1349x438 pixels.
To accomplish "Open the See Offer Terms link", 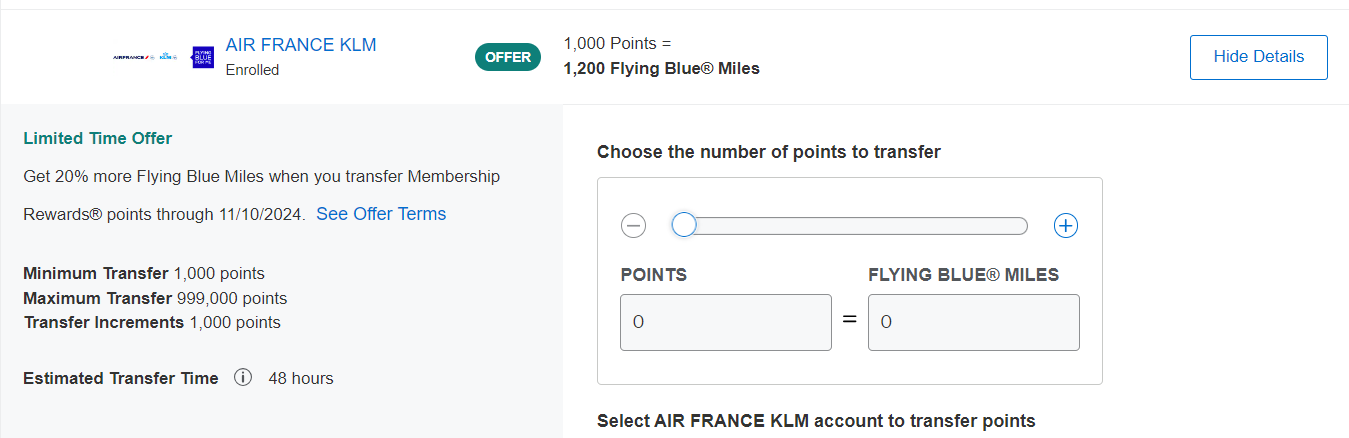I will [381, 214].
